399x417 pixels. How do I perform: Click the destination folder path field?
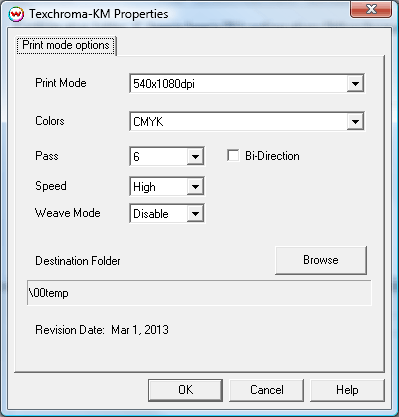point(199,293)
